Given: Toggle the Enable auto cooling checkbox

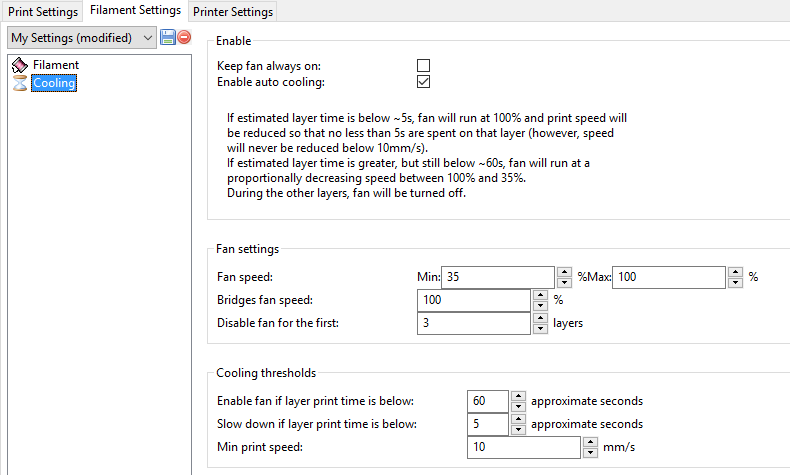Looking at the screenshot, I should (x=423, y=82).
